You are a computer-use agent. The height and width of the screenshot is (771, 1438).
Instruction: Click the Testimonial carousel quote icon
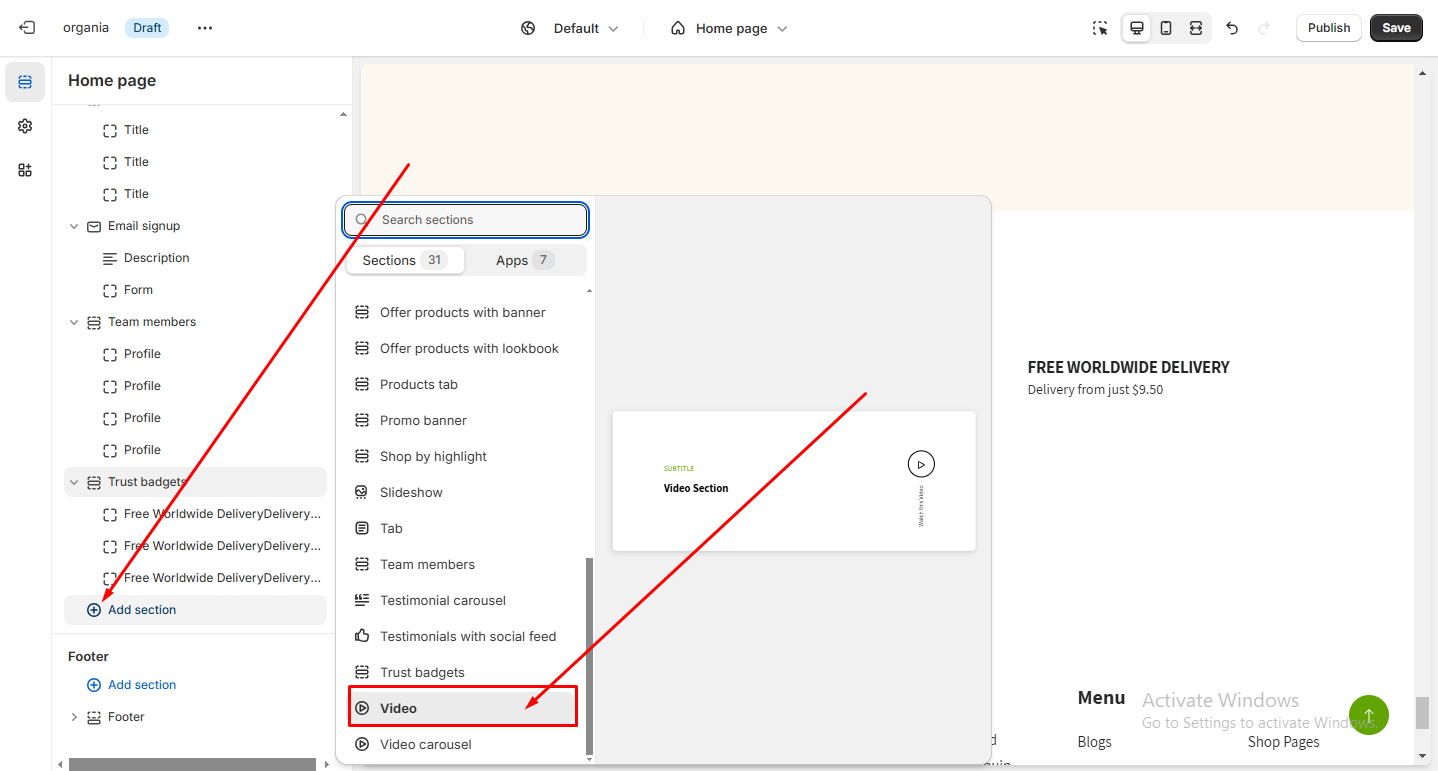coord(362,600)
